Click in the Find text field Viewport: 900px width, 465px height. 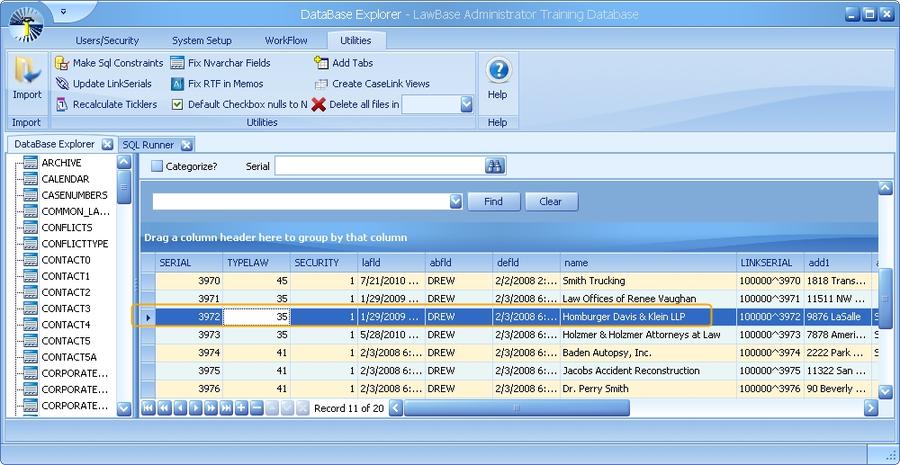[x=301, y=202]
